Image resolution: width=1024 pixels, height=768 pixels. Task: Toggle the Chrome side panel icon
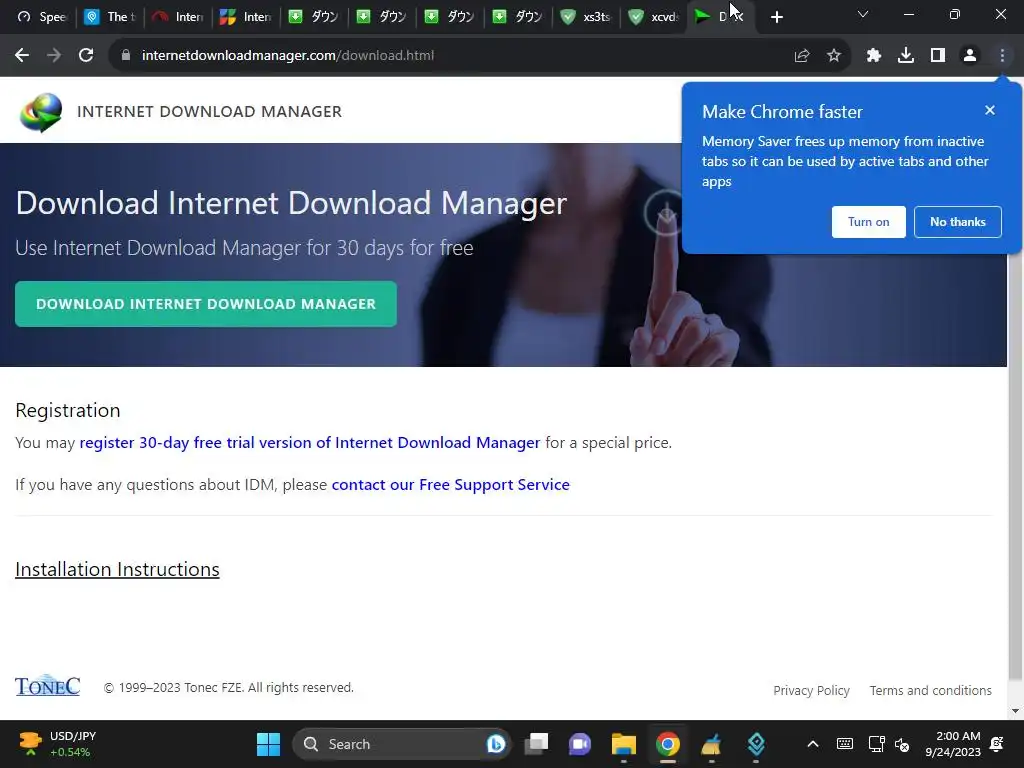point(938,56)
